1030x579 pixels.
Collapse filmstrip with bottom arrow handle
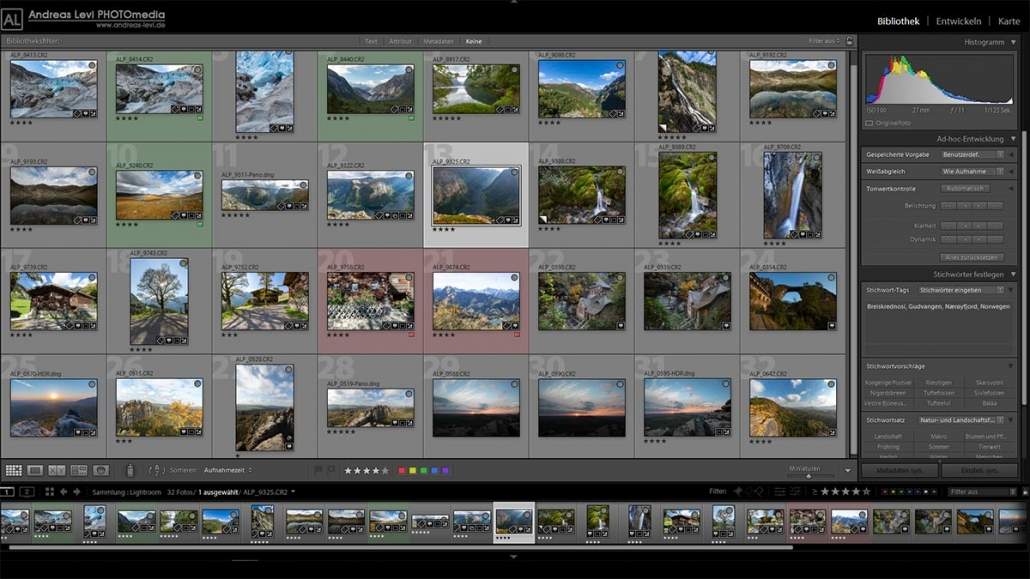(514, 557)
